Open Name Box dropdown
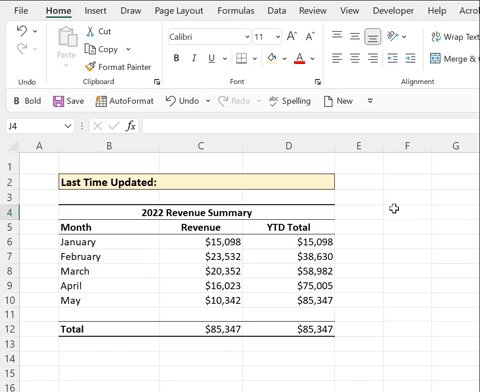The height and width of the screenshot is (392, 480). pyautogui.click(x=68, y=126)
